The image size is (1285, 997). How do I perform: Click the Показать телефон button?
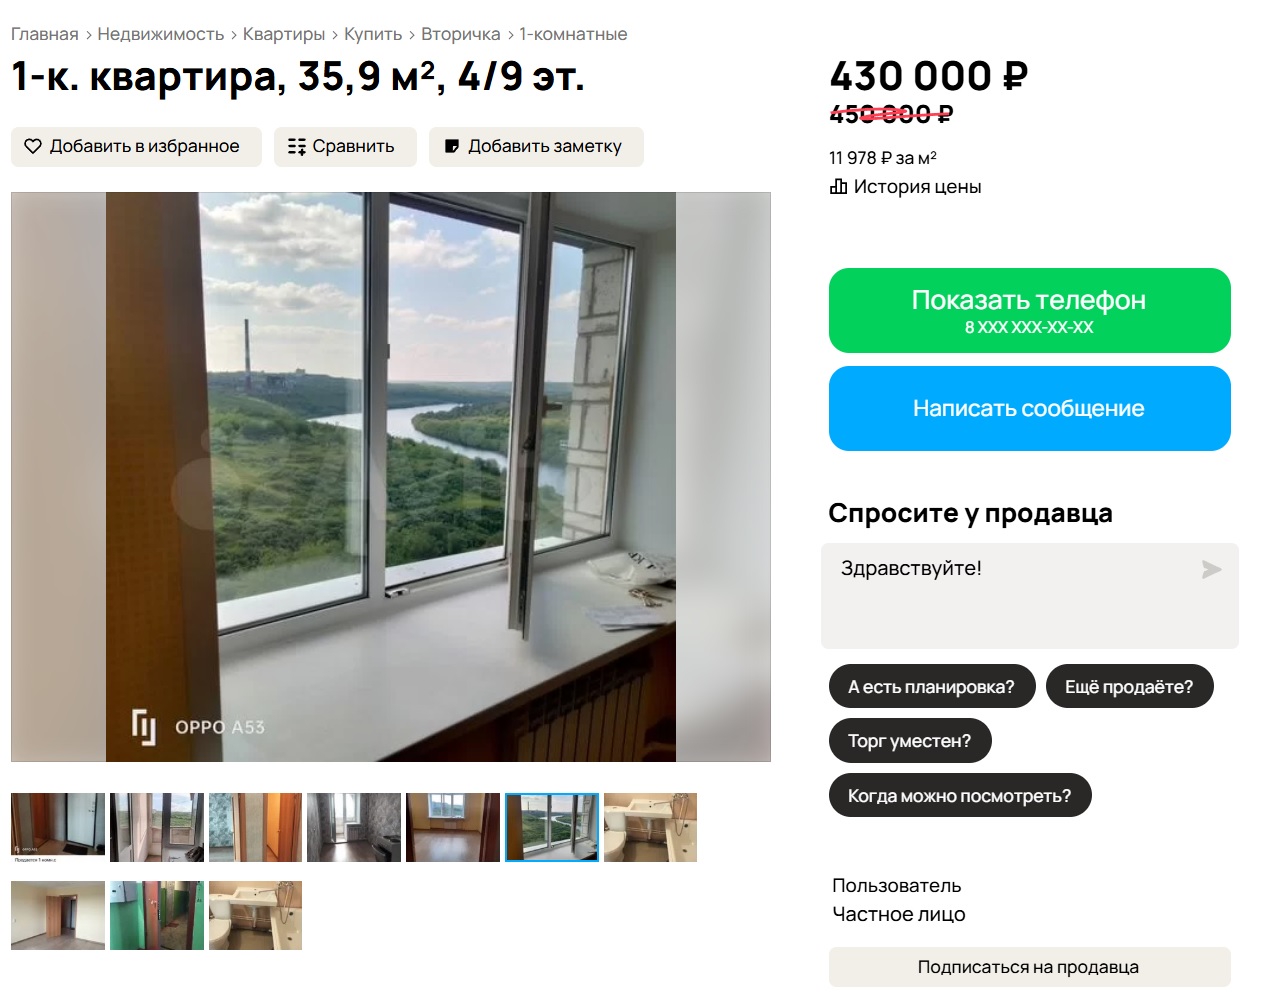click(1029, 310)
